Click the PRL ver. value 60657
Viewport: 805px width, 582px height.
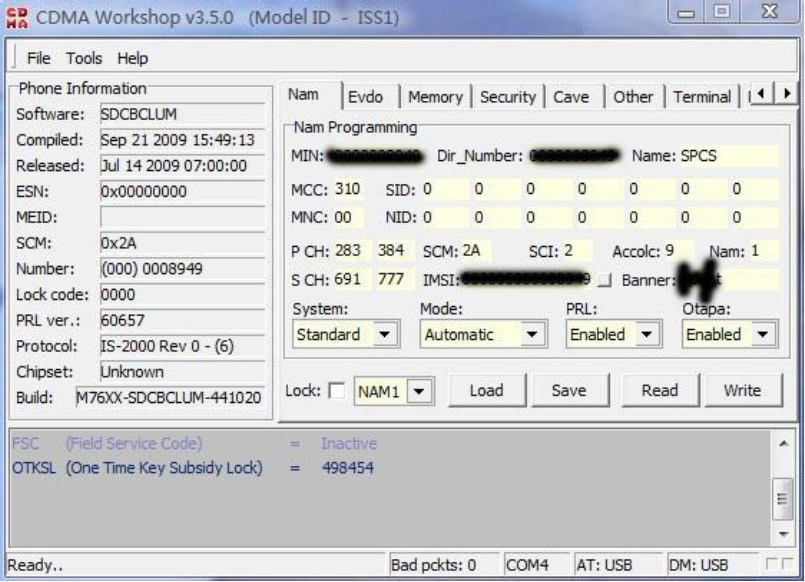(x=182, y=320)
